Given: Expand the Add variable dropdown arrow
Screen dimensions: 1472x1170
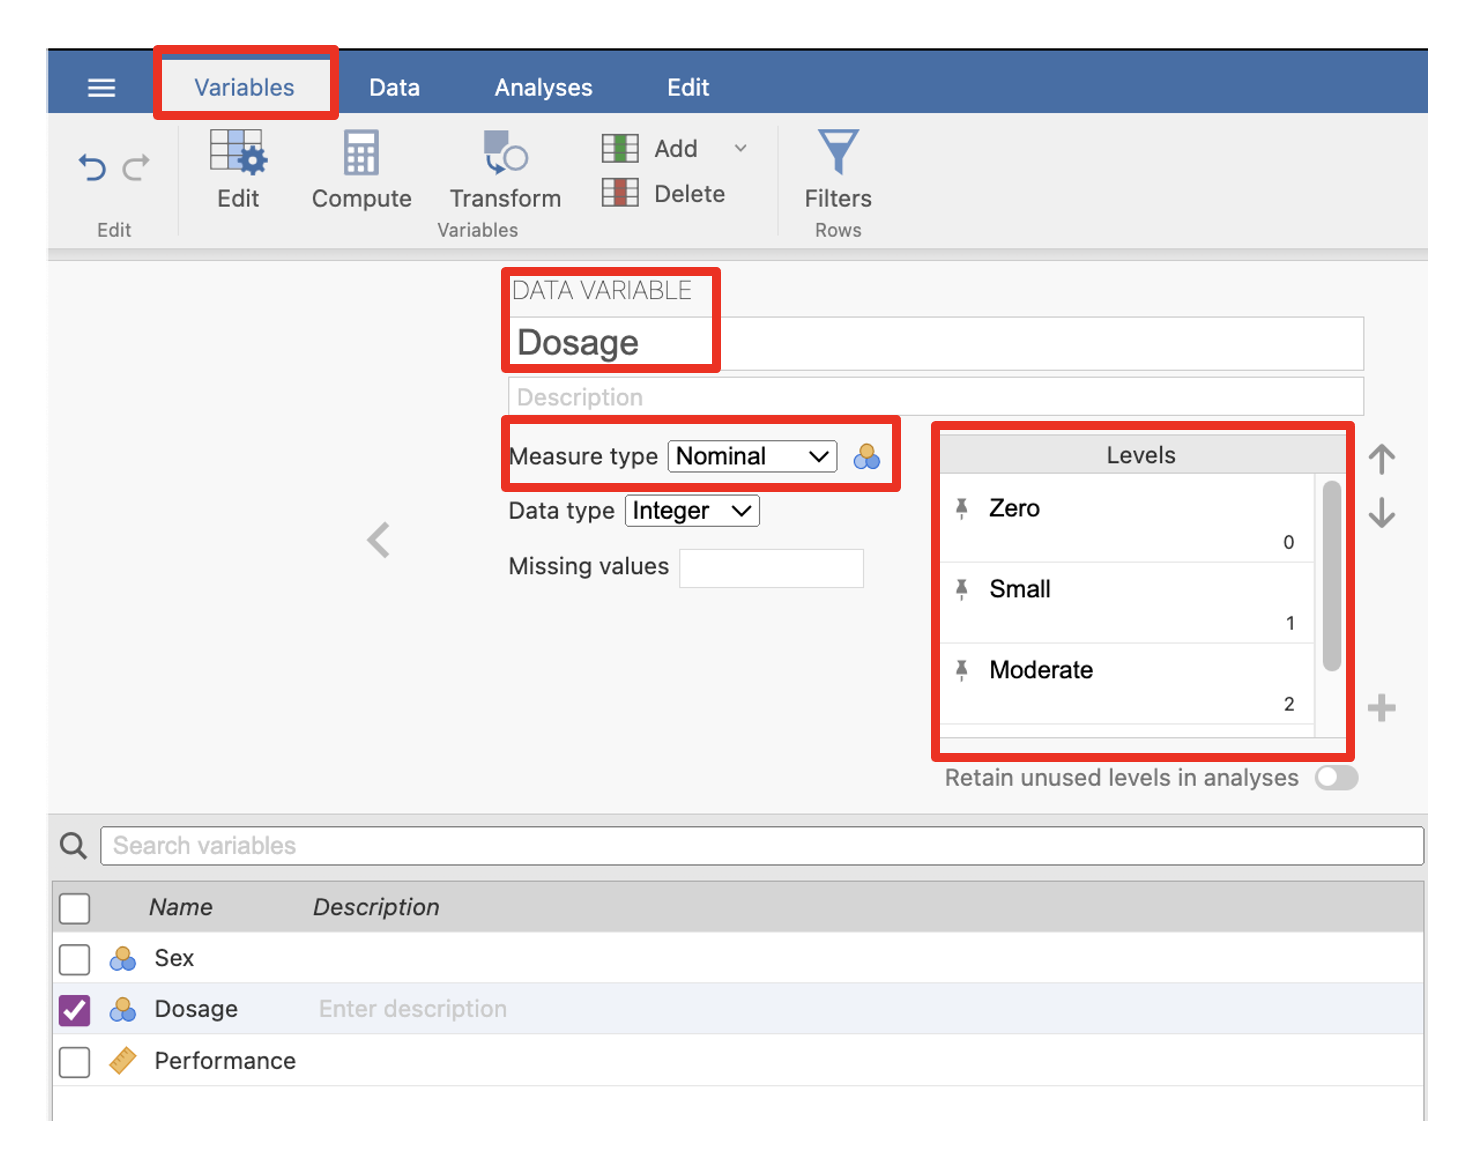Looking at the screenshot, I should [740, 148].
